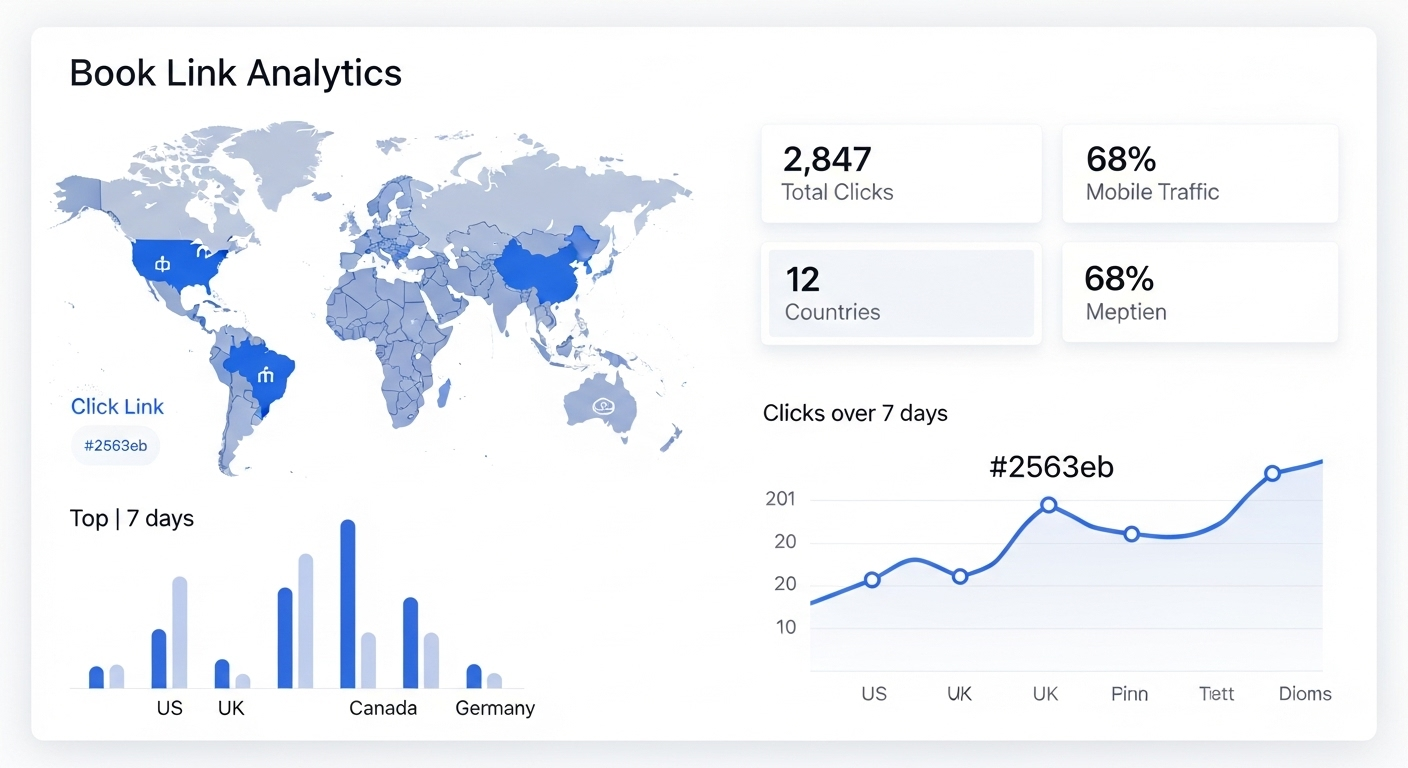The width and height of the screenshot is (1408, 768).
Task: Open the highlighted Countries stat card
Action: pos(900,294)
